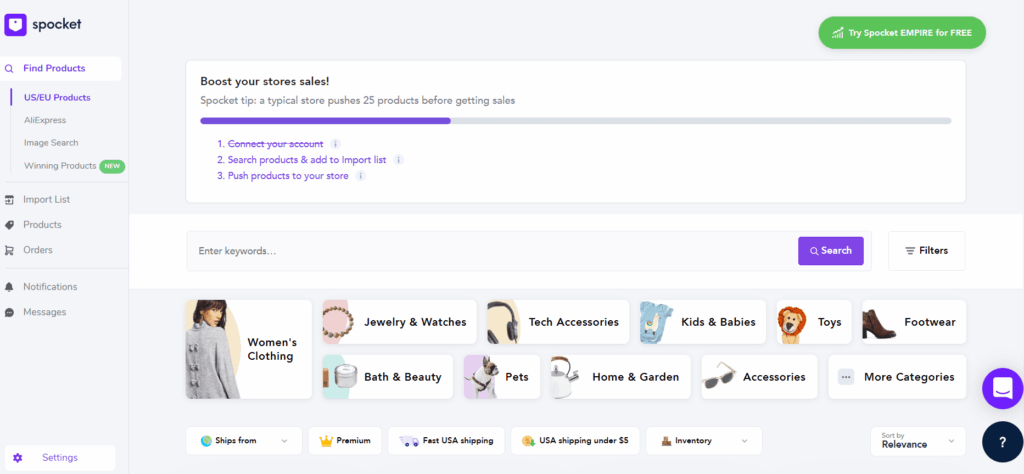The width and height of the screenshot is (1024, 474).
Task: Open Women's Clothing category card
Action: click(249, 349)
